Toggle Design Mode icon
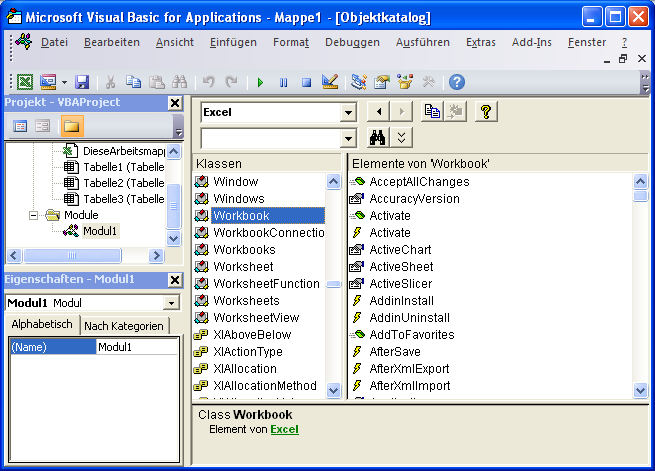The height and width of the screenshot is (471, 655). tap(330, 82)
